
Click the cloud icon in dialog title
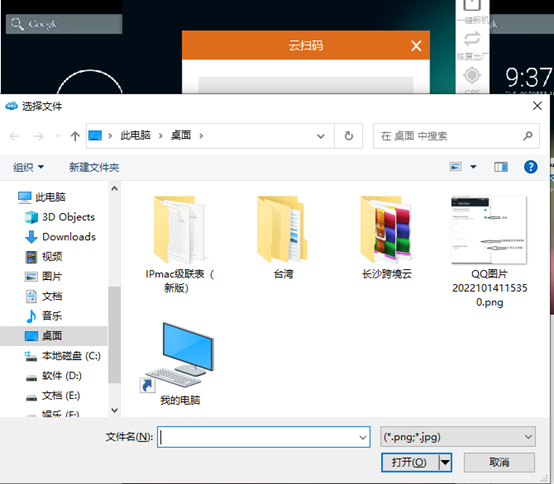(11, 106)
